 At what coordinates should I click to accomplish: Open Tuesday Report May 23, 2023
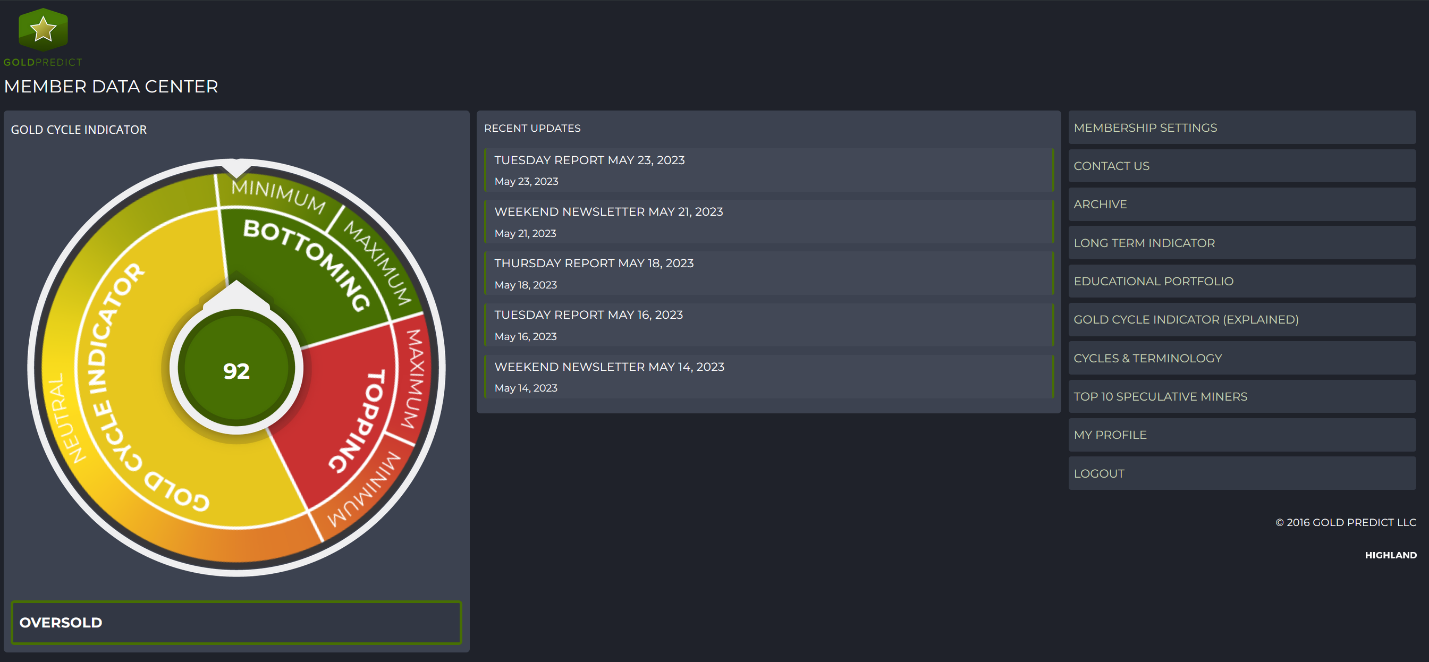click(x=589, y=160)
